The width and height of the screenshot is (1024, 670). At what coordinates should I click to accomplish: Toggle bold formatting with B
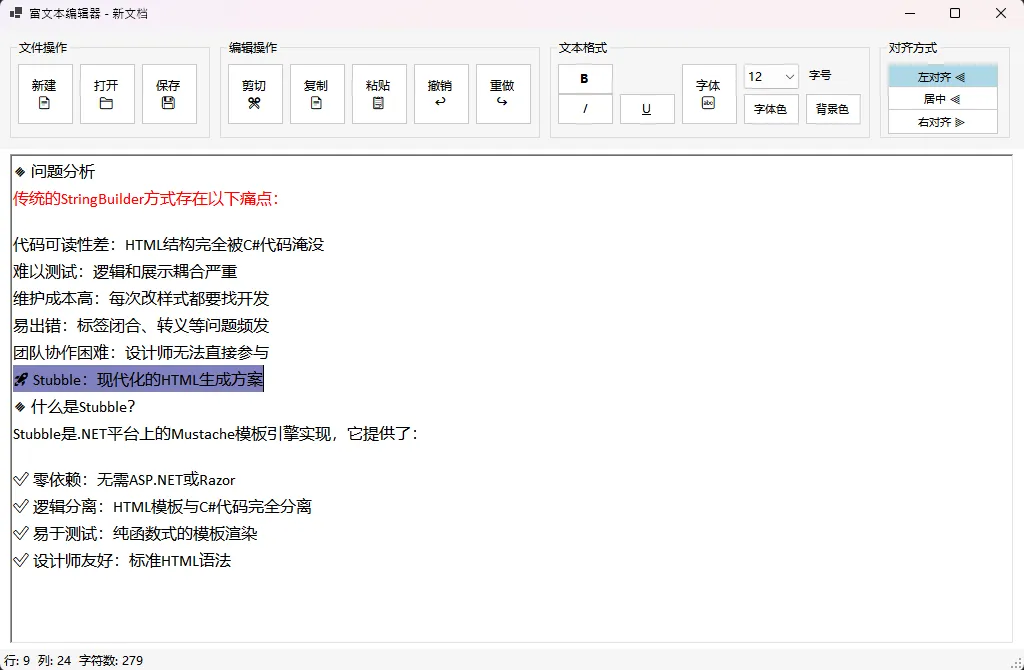click(585, 79)
